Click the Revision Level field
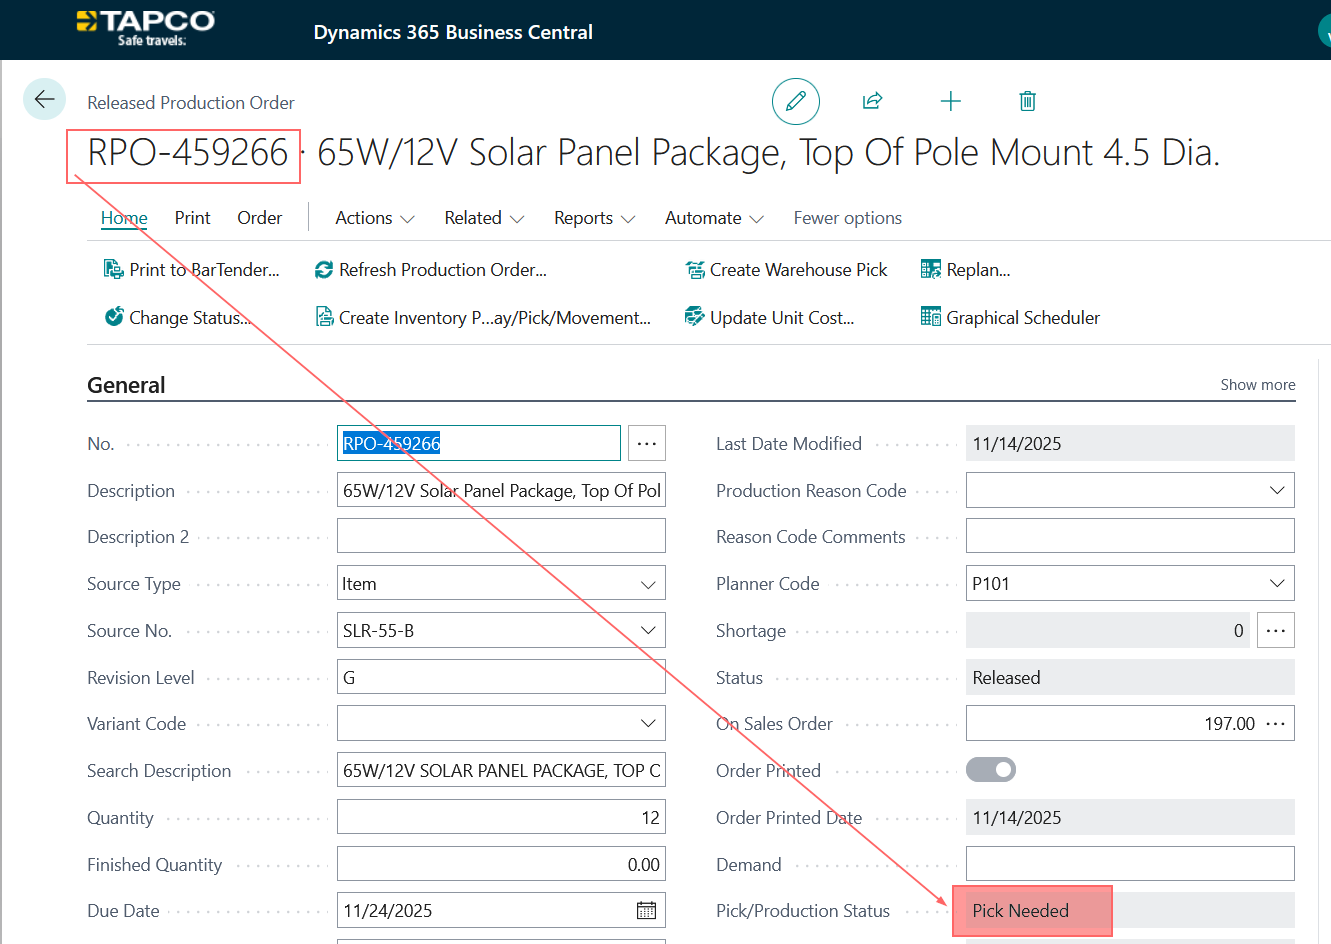The height and width of the screenshot is (944, 1331). pos(501,677)
